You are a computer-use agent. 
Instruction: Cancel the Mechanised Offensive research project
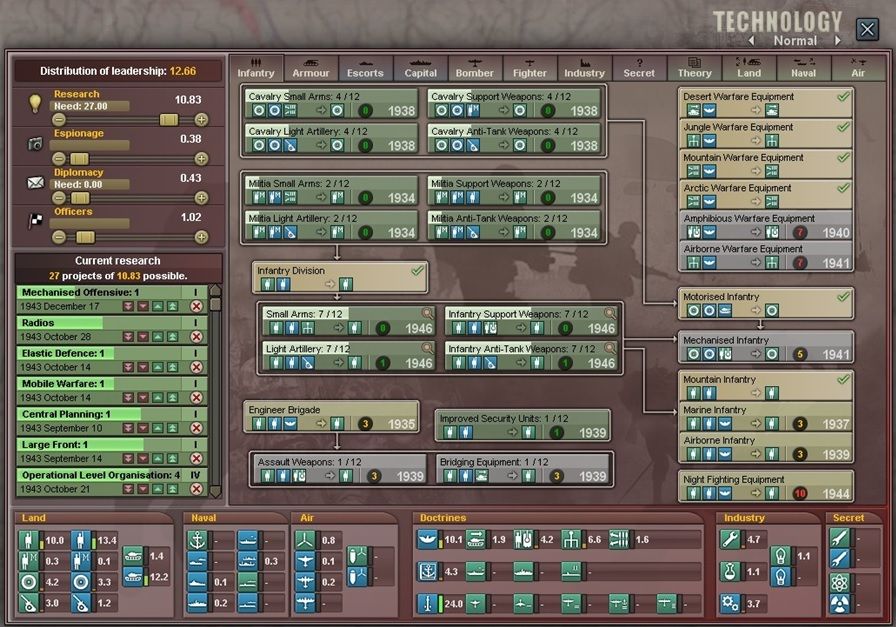coord(196,306)
